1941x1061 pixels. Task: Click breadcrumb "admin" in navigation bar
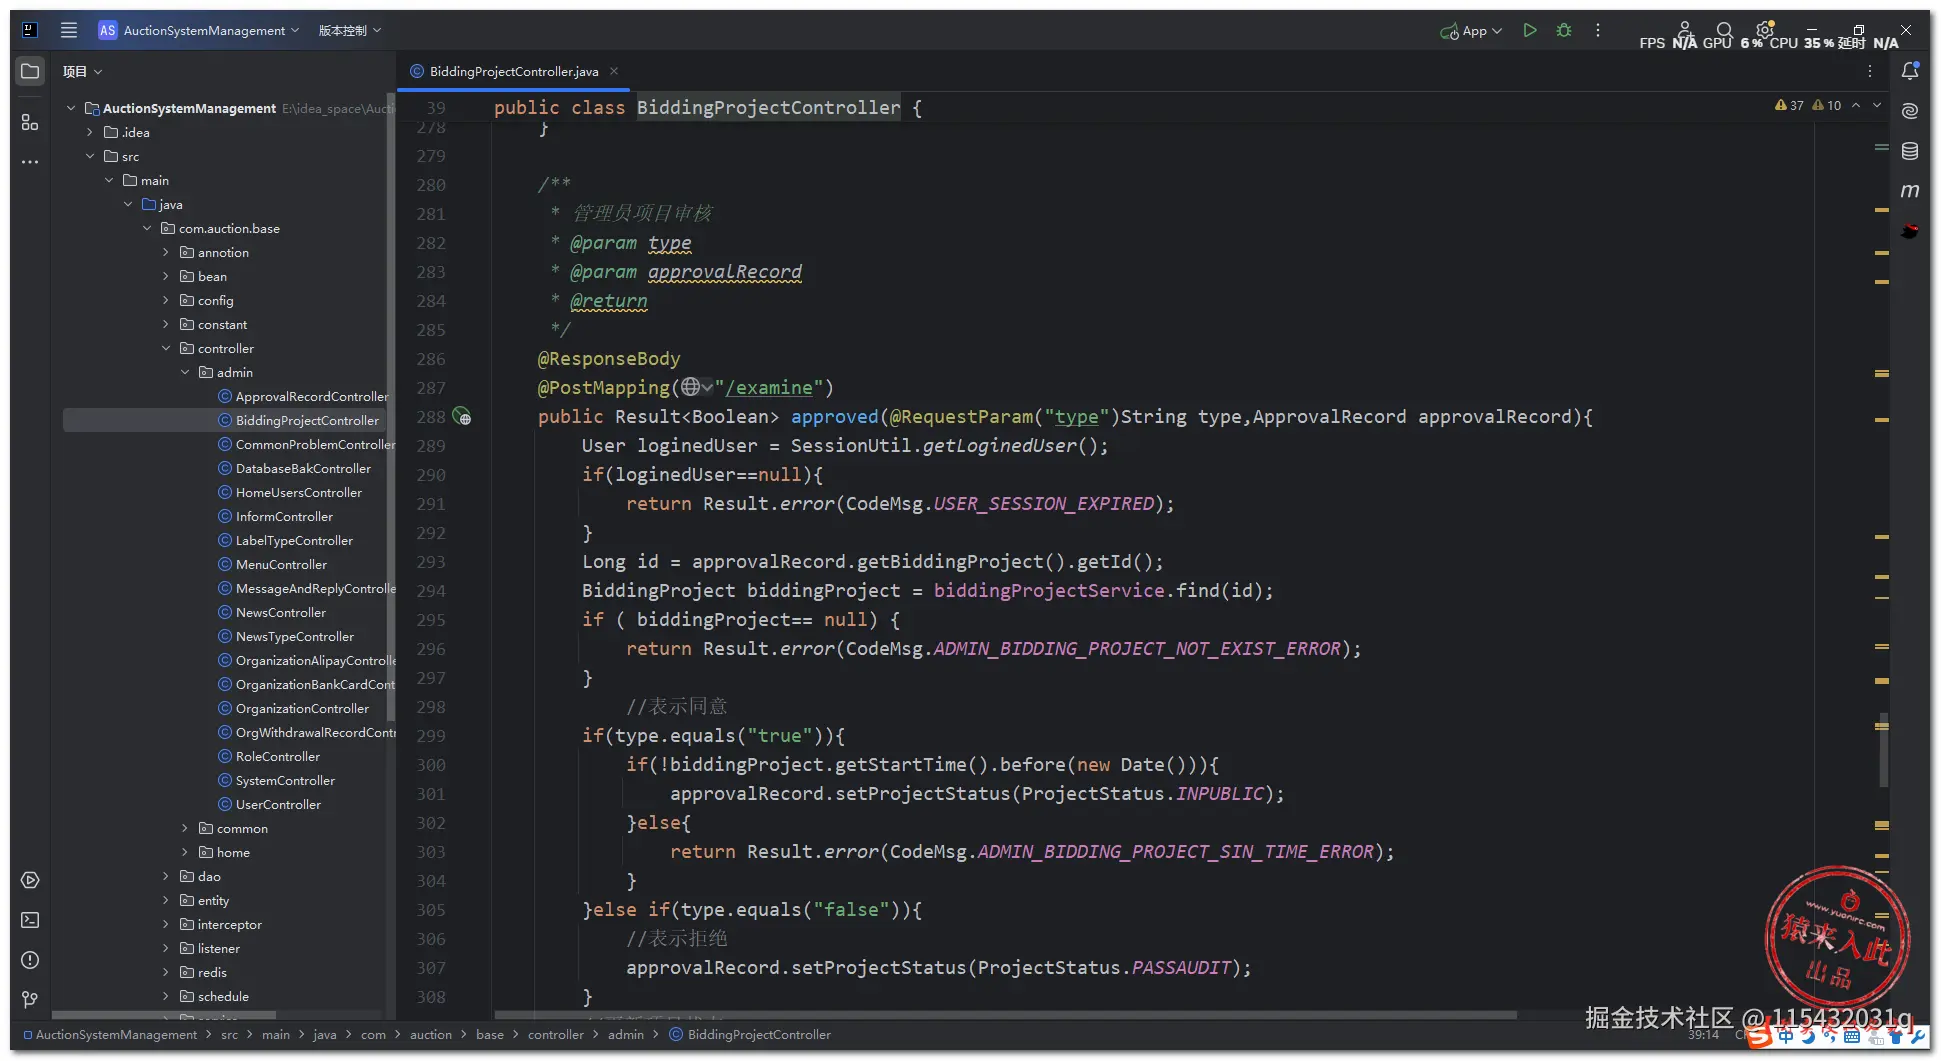click(625, 1034)
